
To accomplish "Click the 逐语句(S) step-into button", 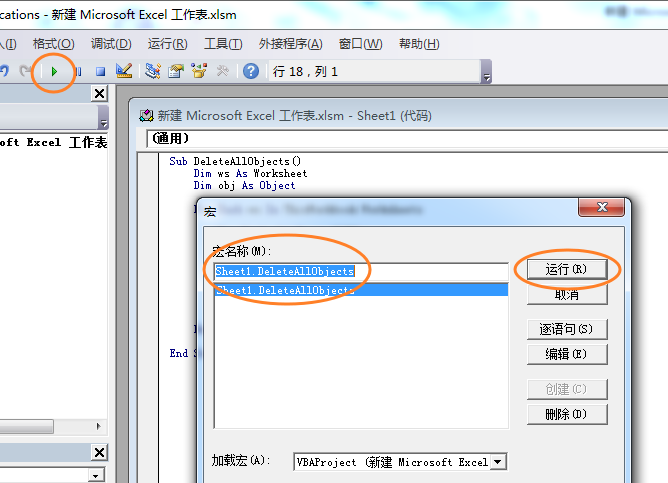I will point(566,329).
